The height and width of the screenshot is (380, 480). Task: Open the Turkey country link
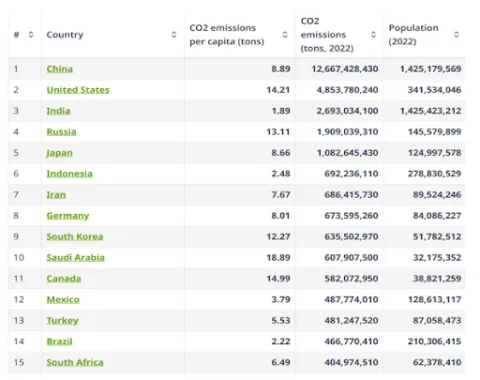click(x=62, y=320)
